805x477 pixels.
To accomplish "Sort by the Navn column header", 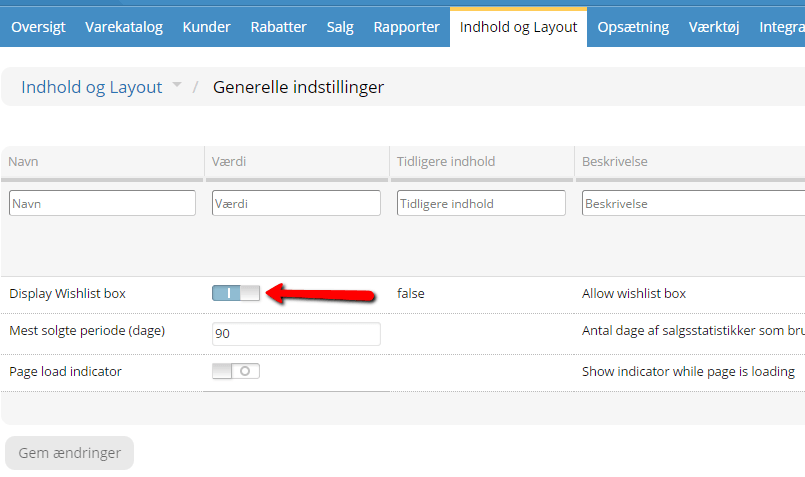I will point(23,161).
